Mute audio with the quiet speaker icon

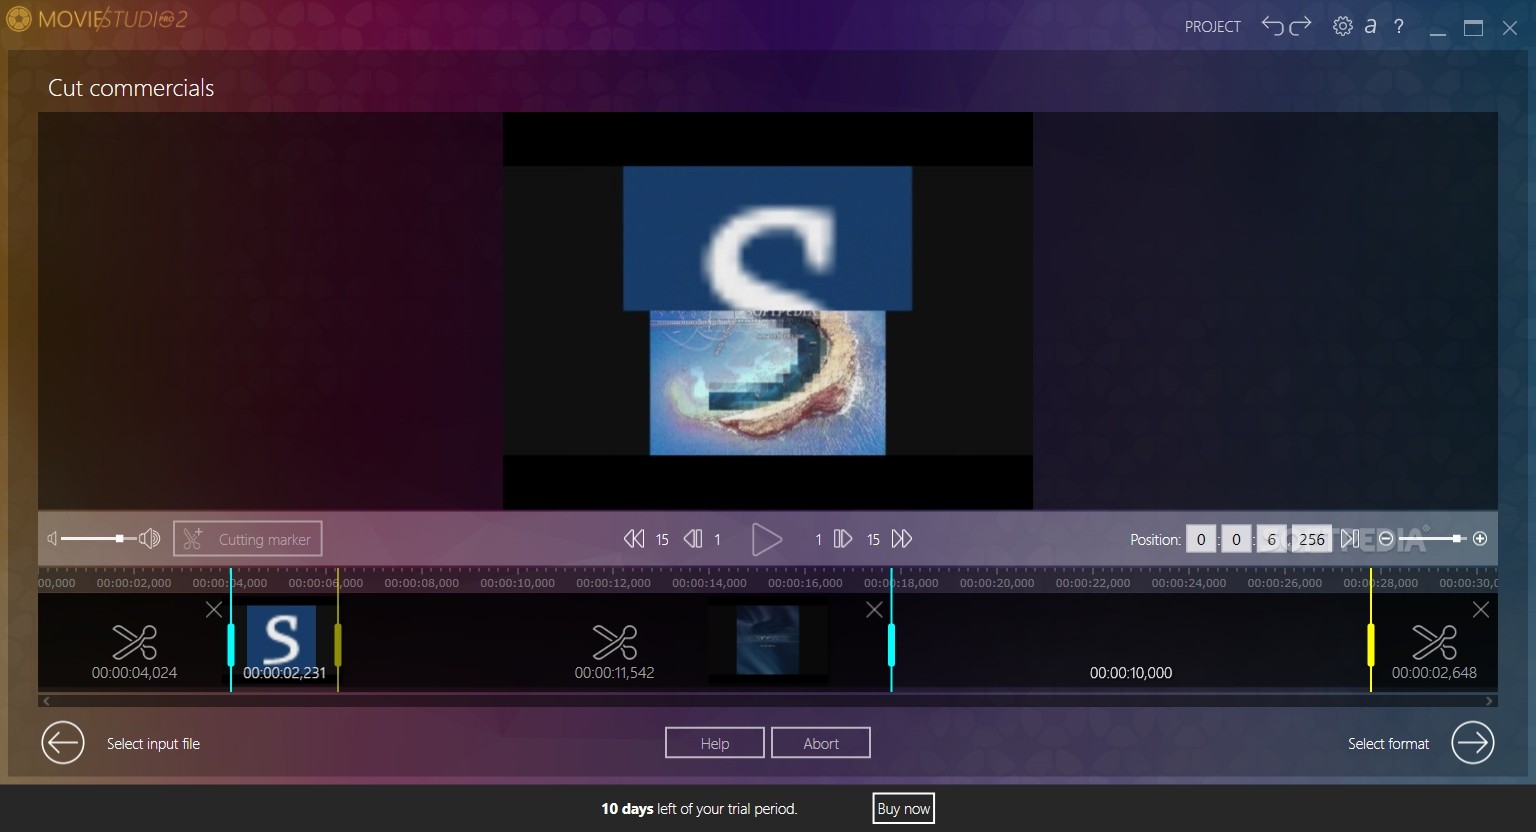52,539
